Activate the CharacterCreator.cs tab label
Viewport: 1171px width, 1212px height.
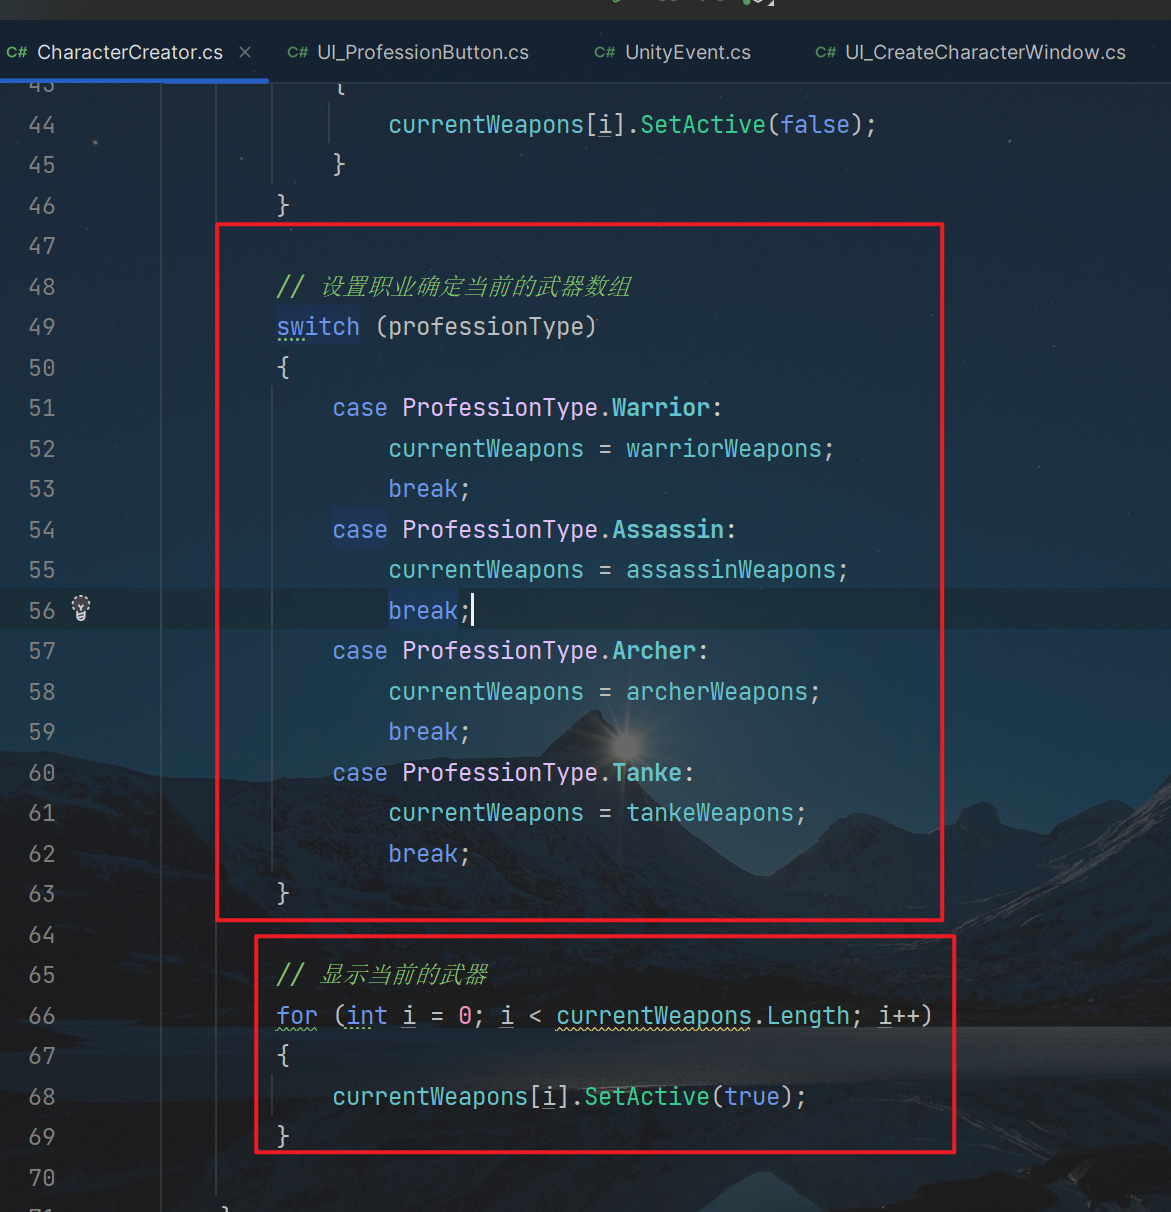[x=130, y=52]
